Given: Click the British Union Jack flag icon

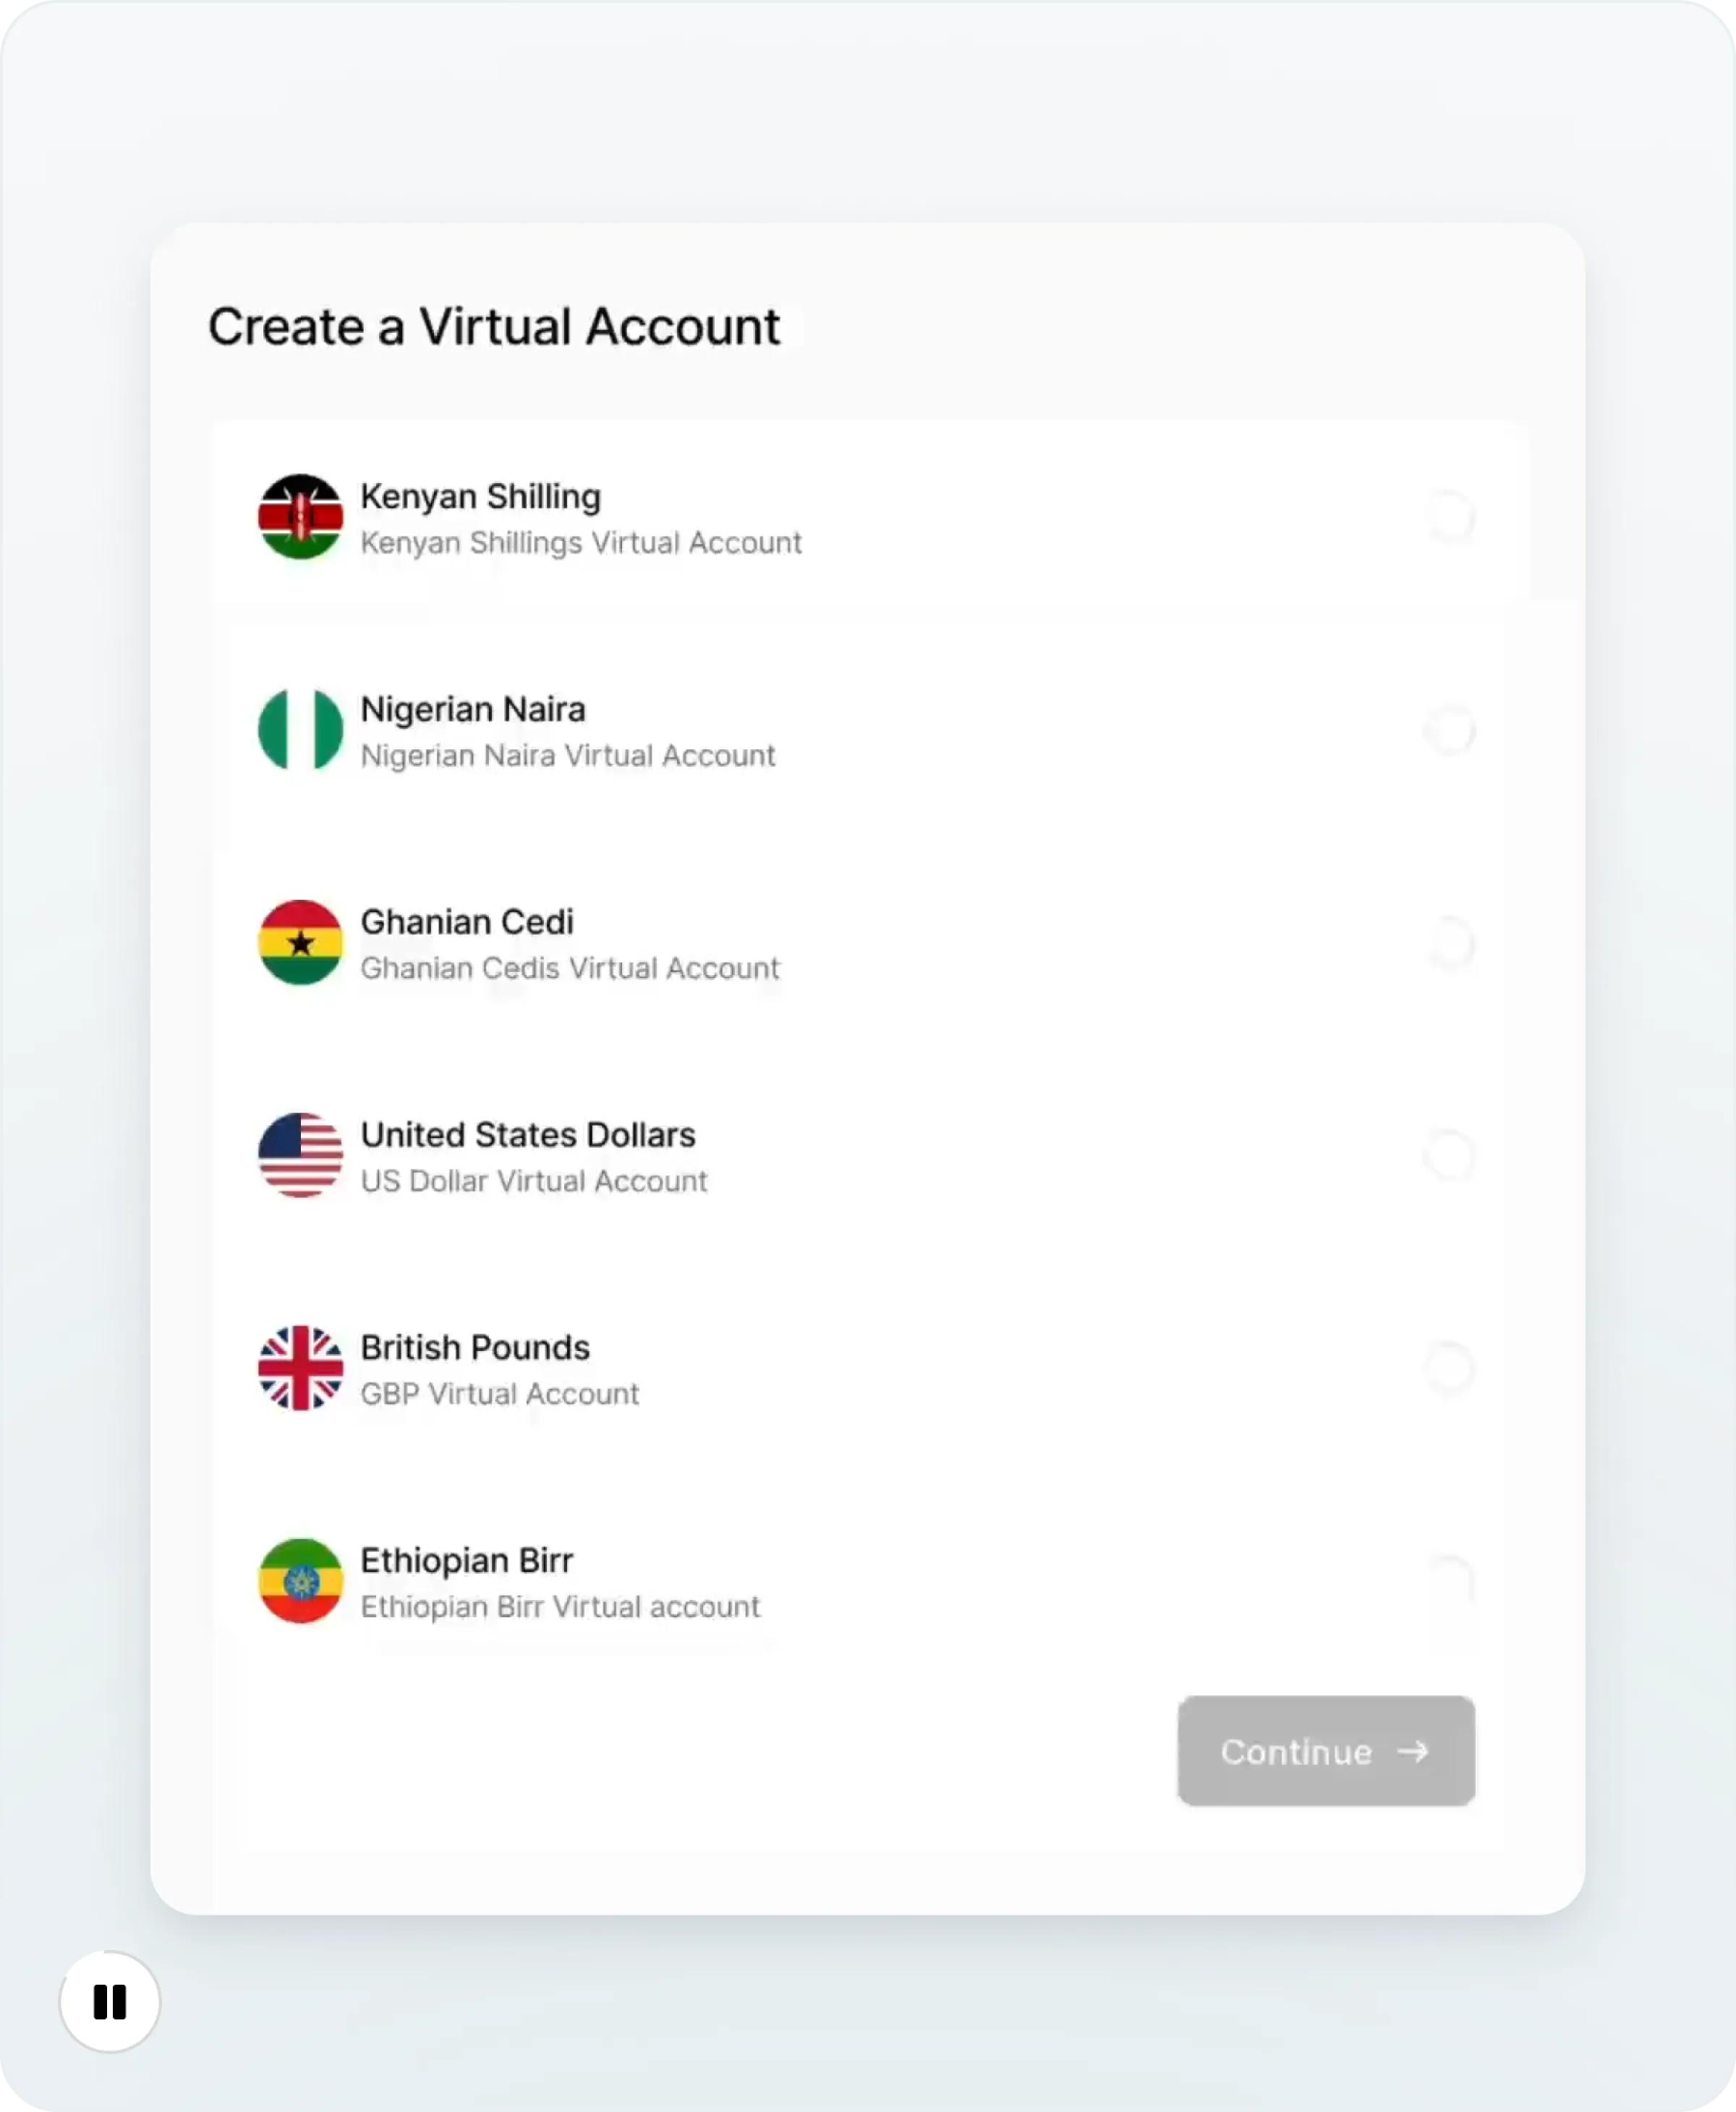Looking at the screenshot, I should click(x=300, y=1369).
